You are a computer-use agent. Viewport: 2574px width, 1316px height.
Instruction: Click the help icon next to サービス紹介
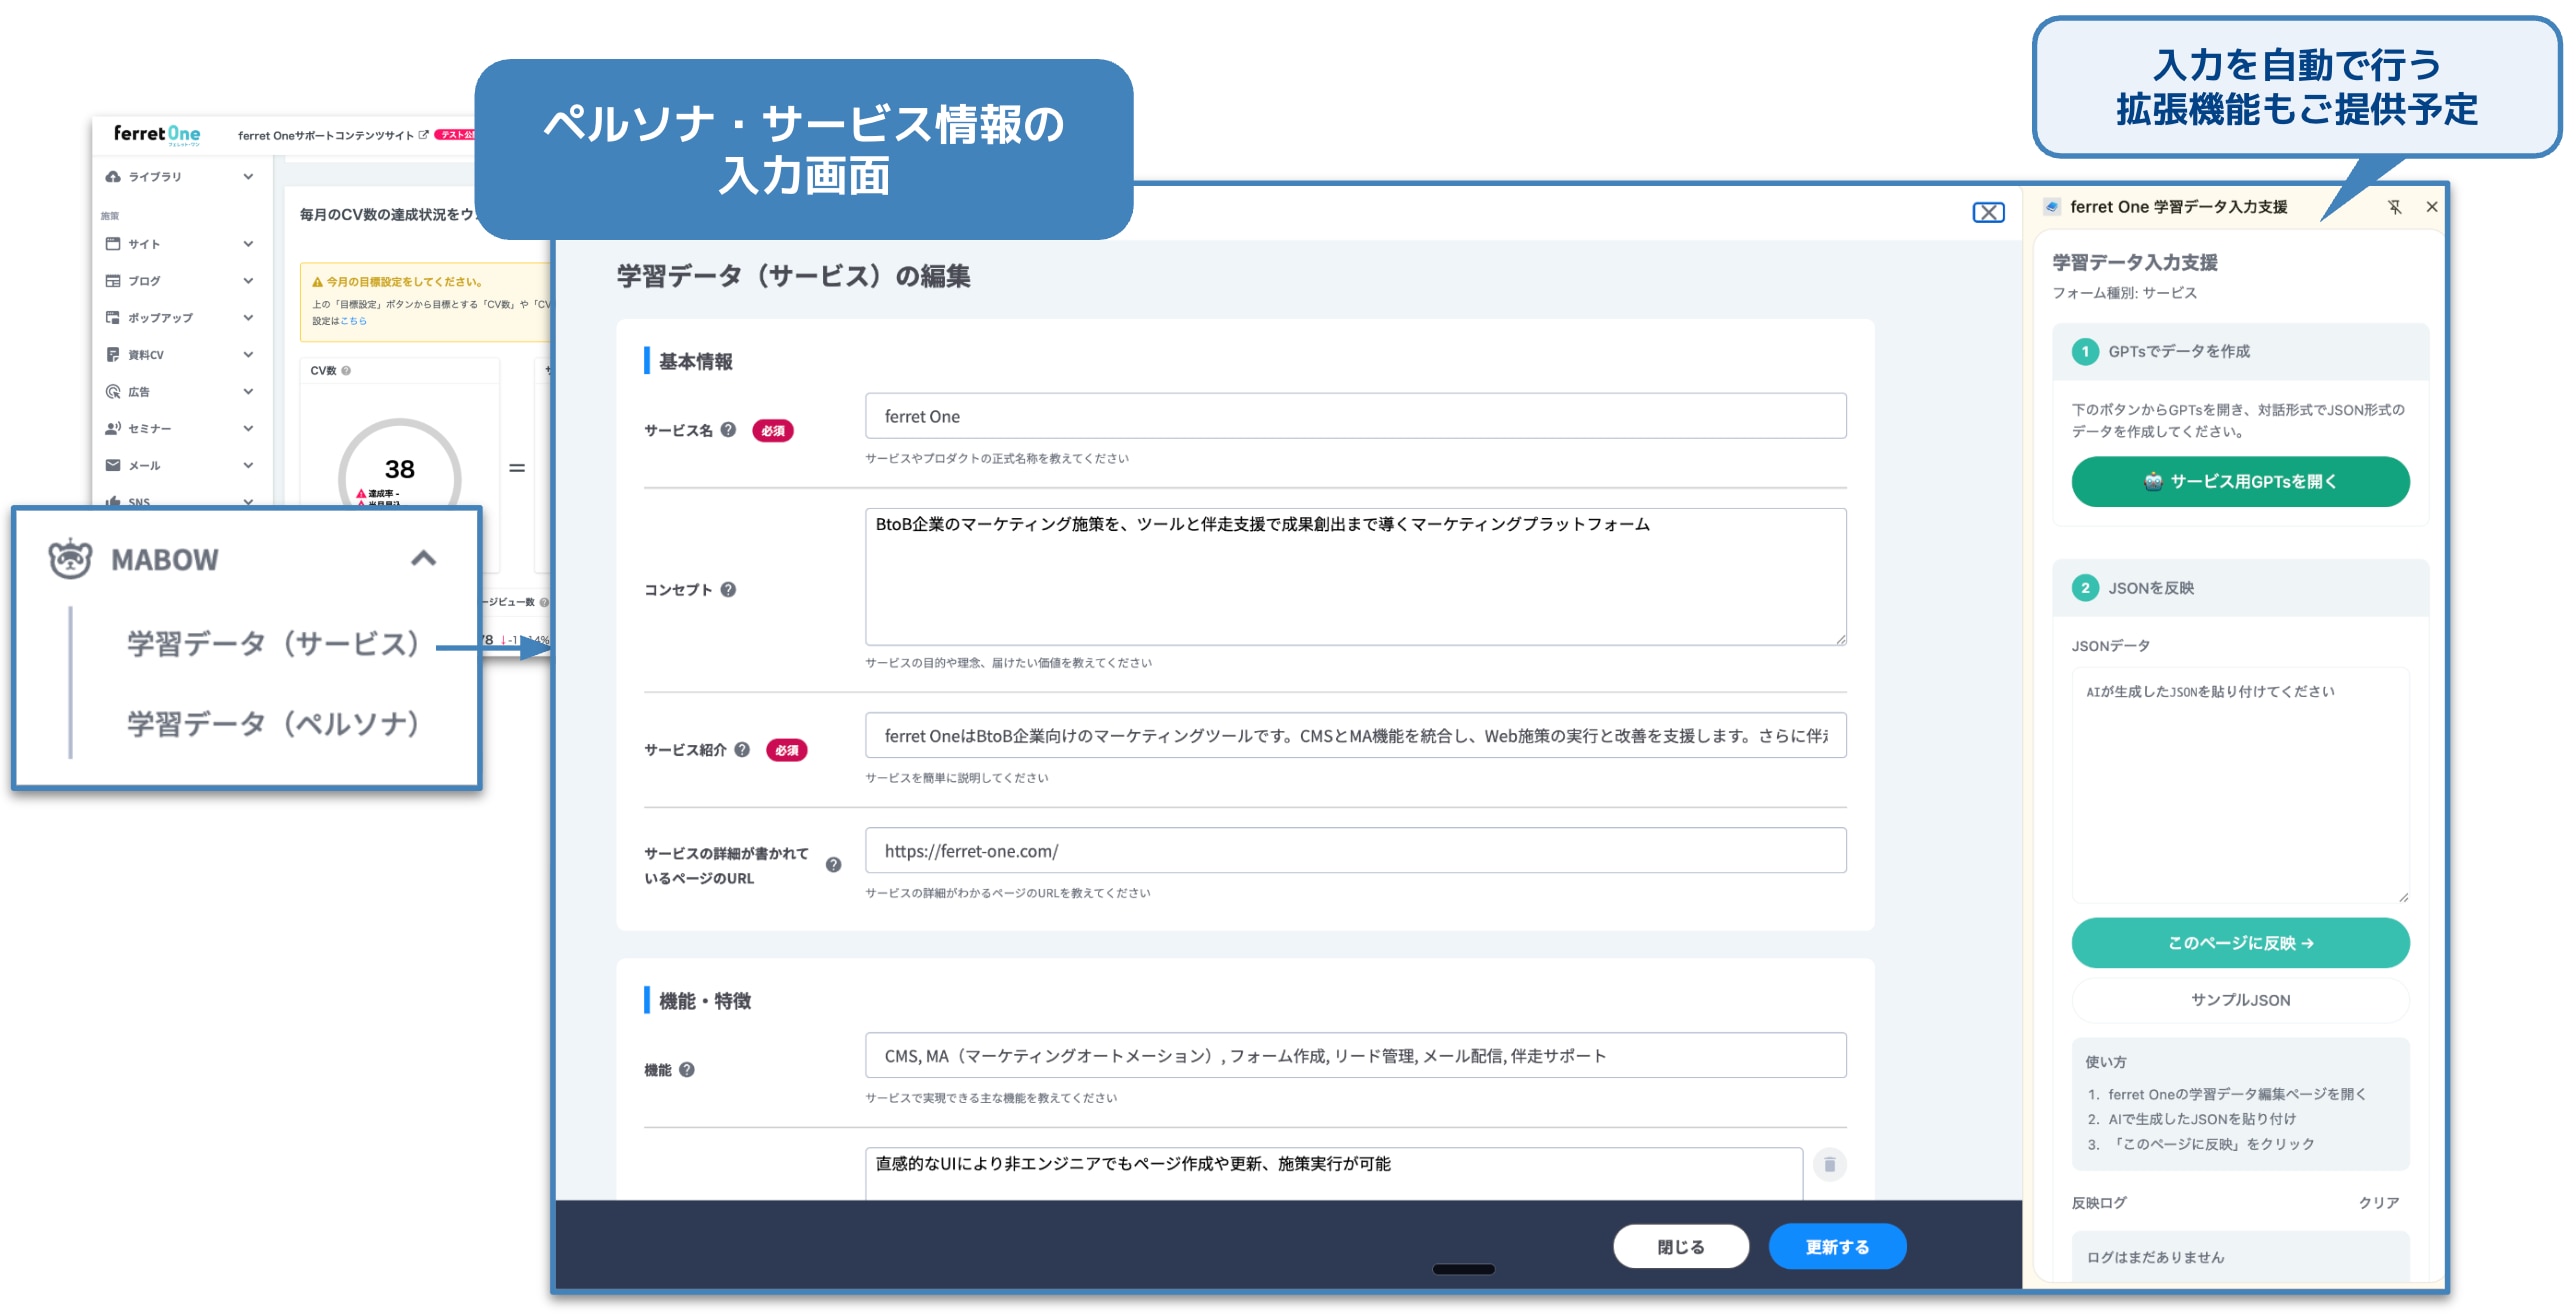pyautogui.click(x=742, y=750)
